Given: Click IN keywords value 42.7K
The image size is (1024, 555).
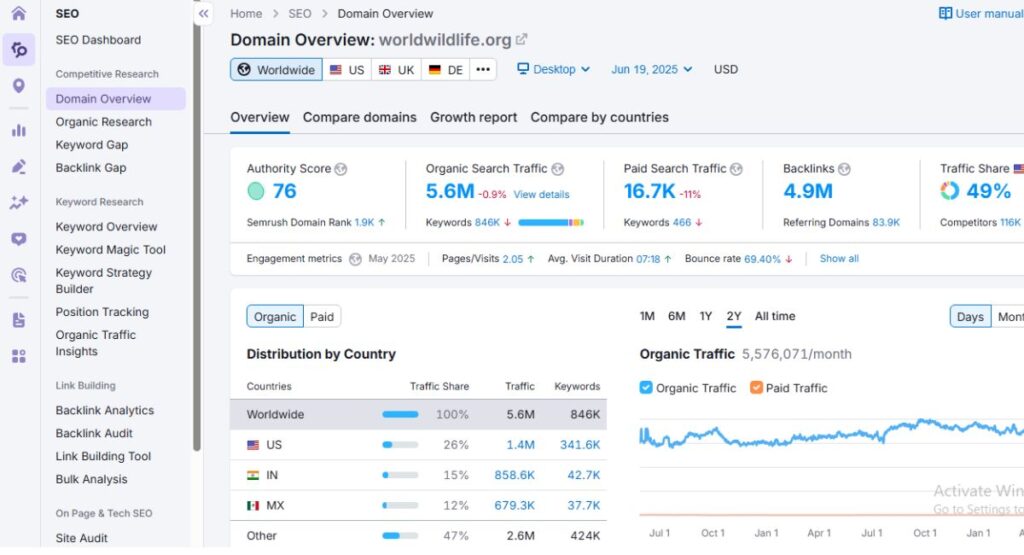Looking at the screenshot, I should (584, 475).
